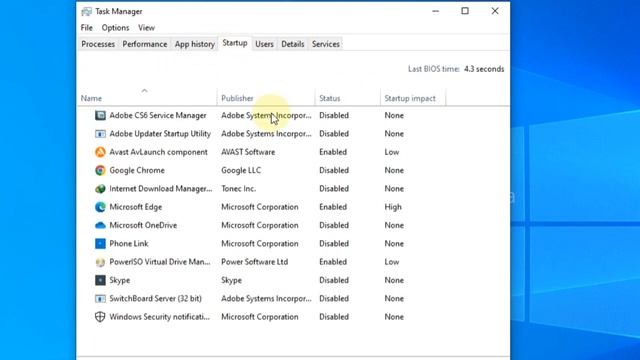640x360 pixels.
Task: Click the Disabled status of Skype
Action: 334,280
